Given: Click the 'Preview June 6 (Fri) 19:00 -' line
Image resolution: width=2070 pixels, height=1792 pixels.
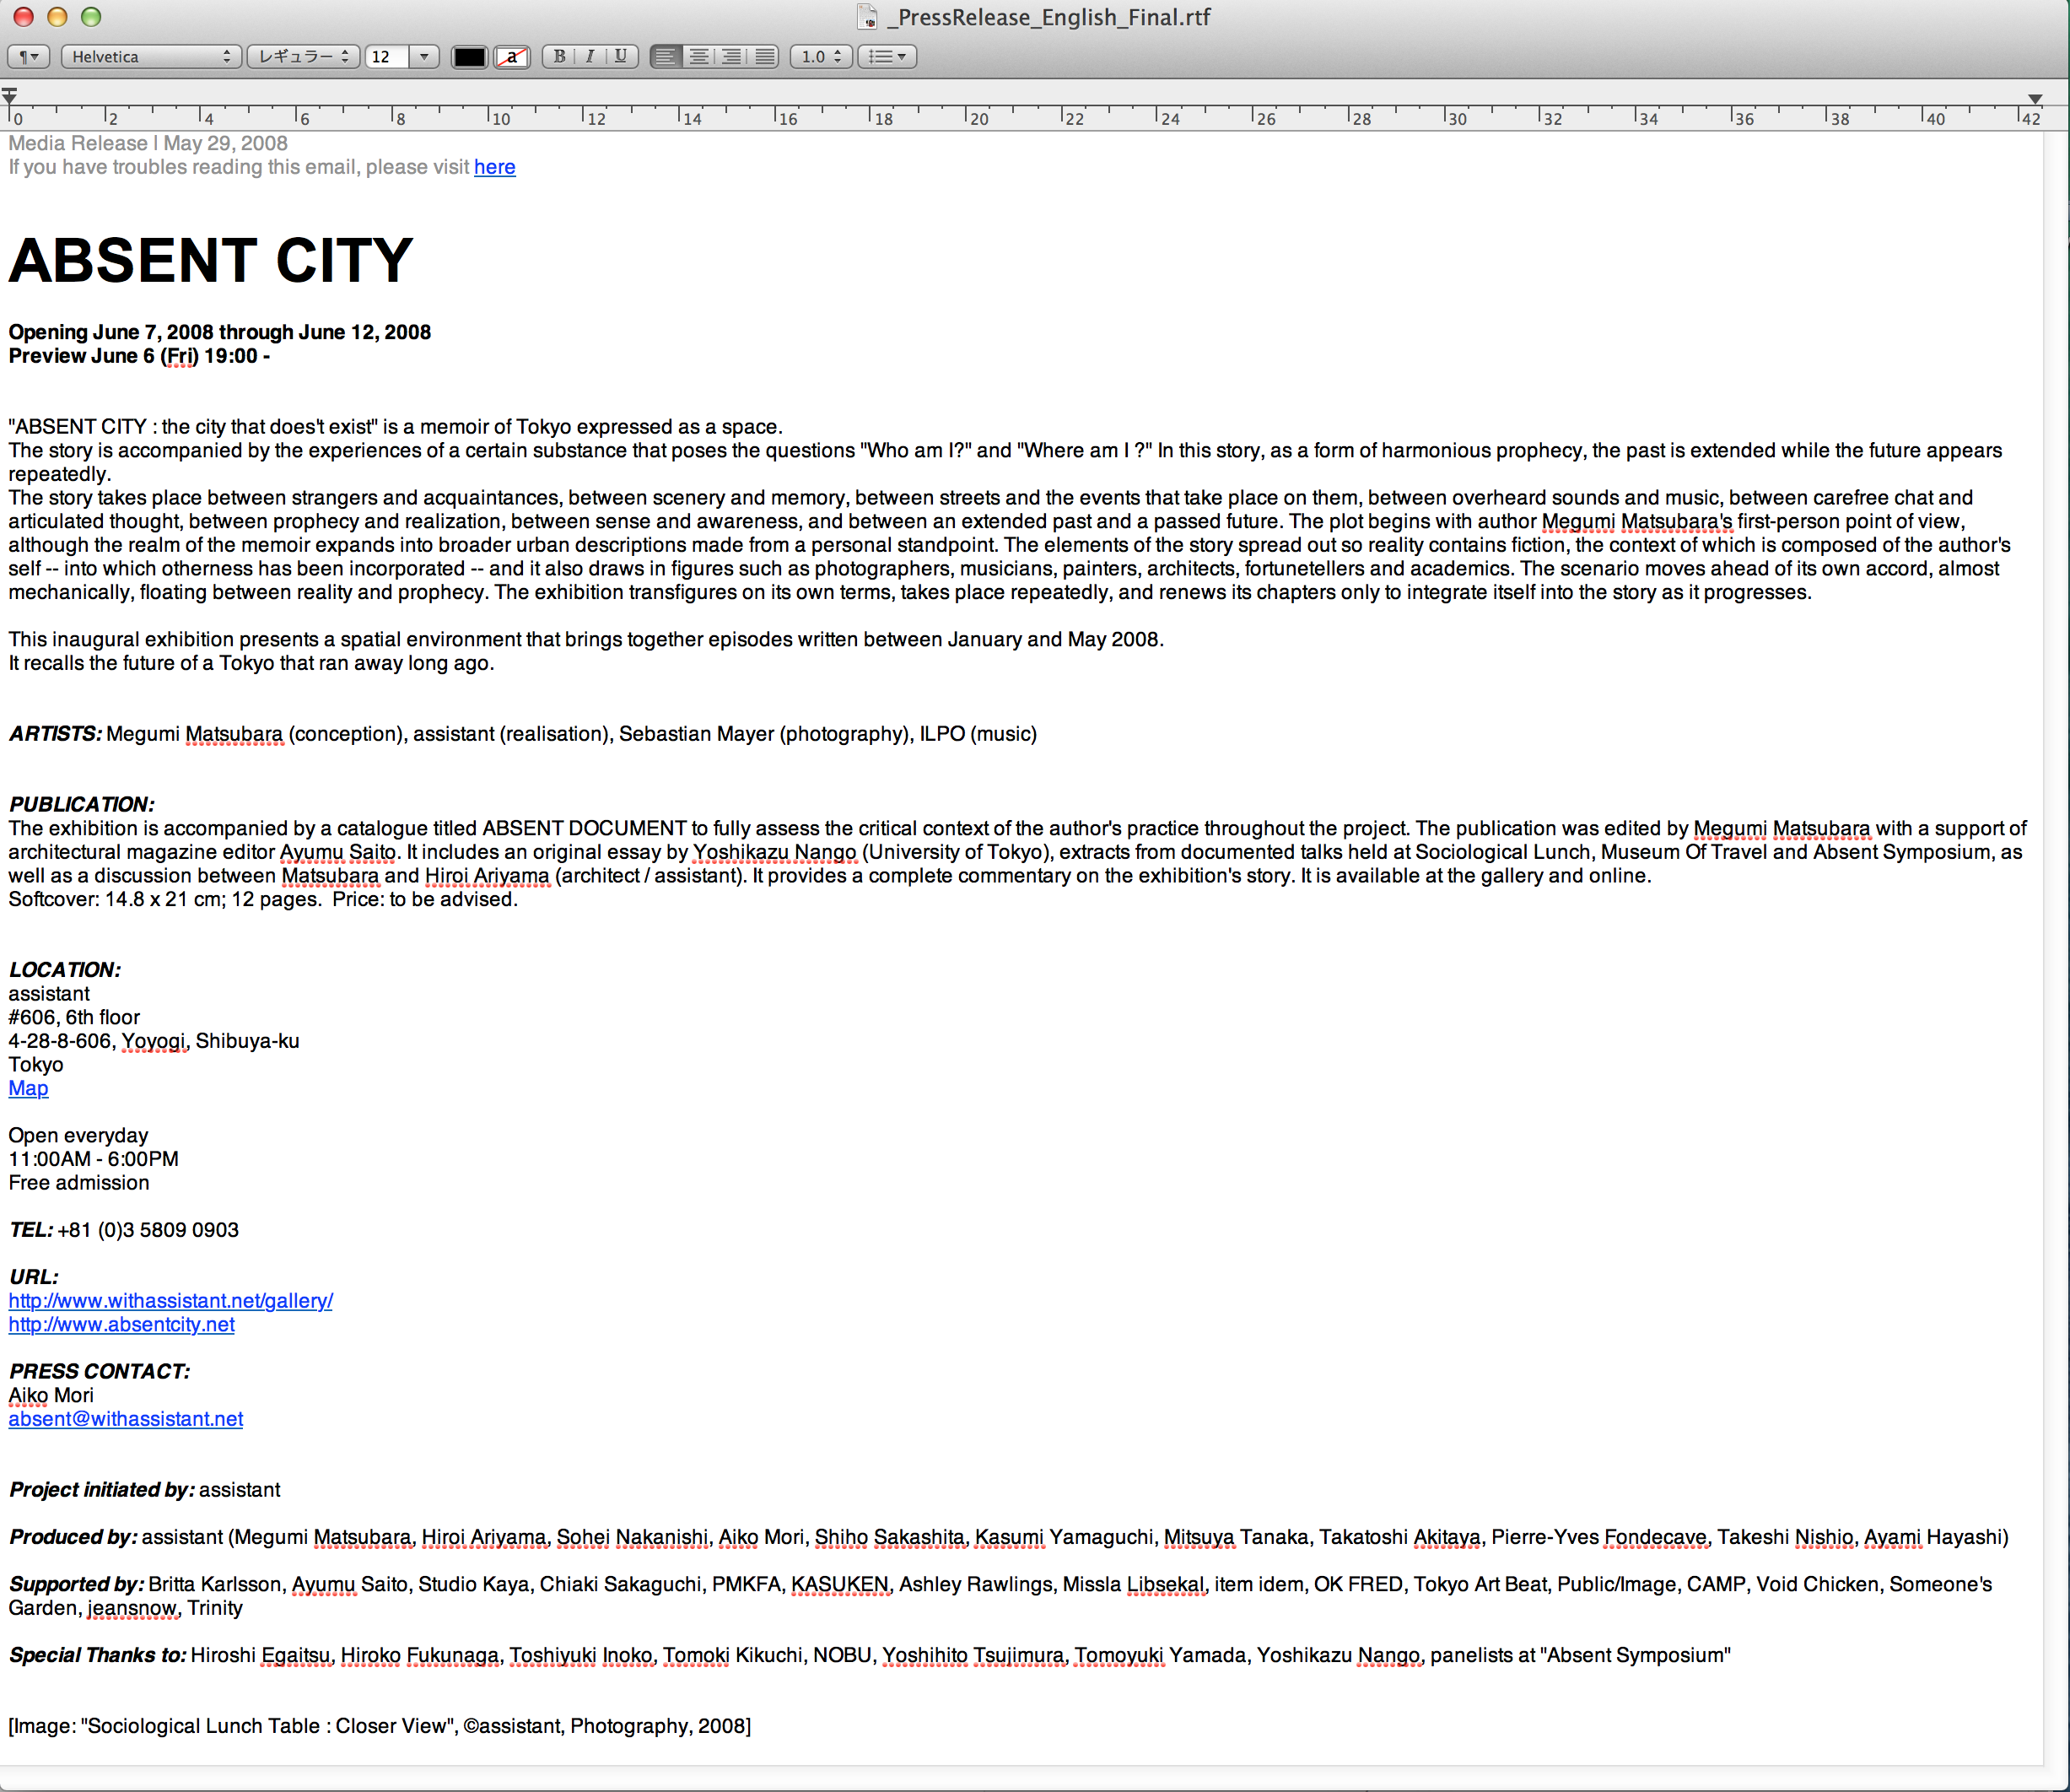Looking at the screenshot, I should point(139,356).
